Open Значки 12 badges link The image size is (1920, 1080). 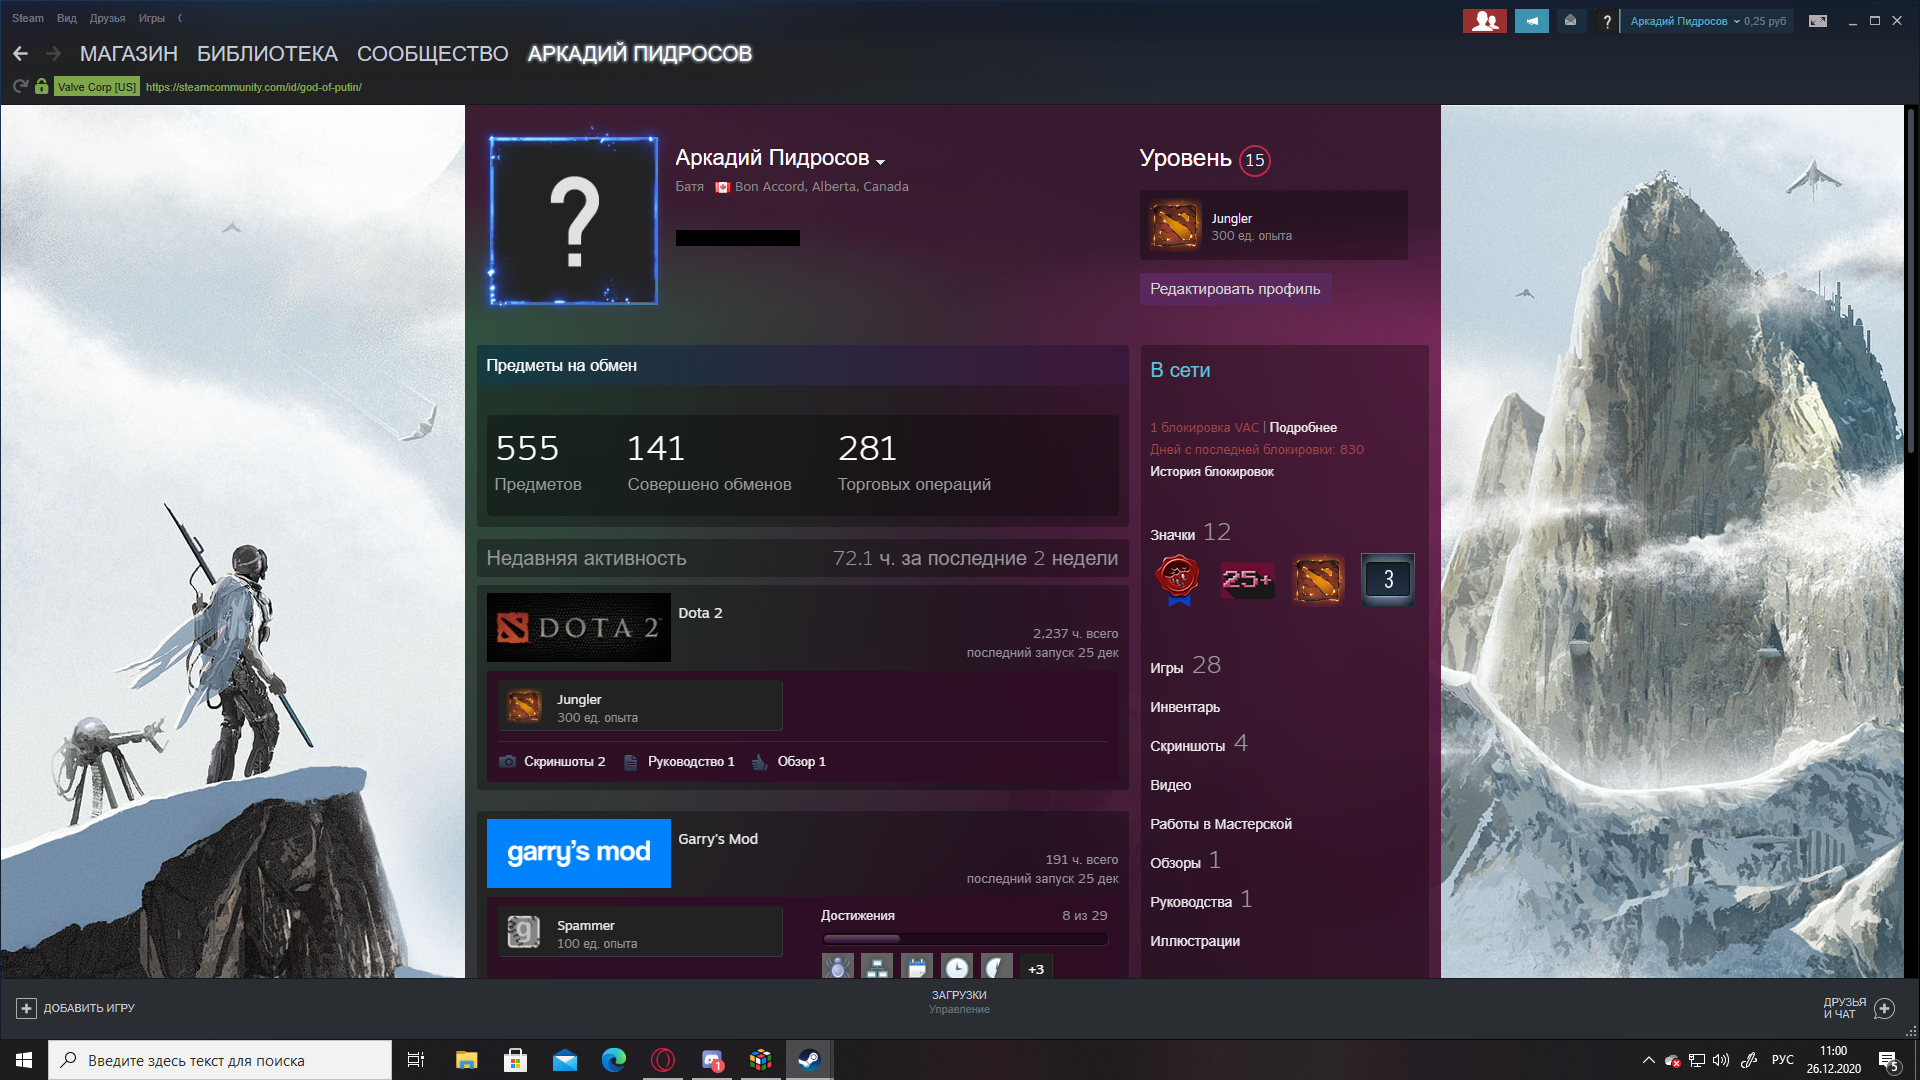pyautogui.click(x=1190, y=533)
